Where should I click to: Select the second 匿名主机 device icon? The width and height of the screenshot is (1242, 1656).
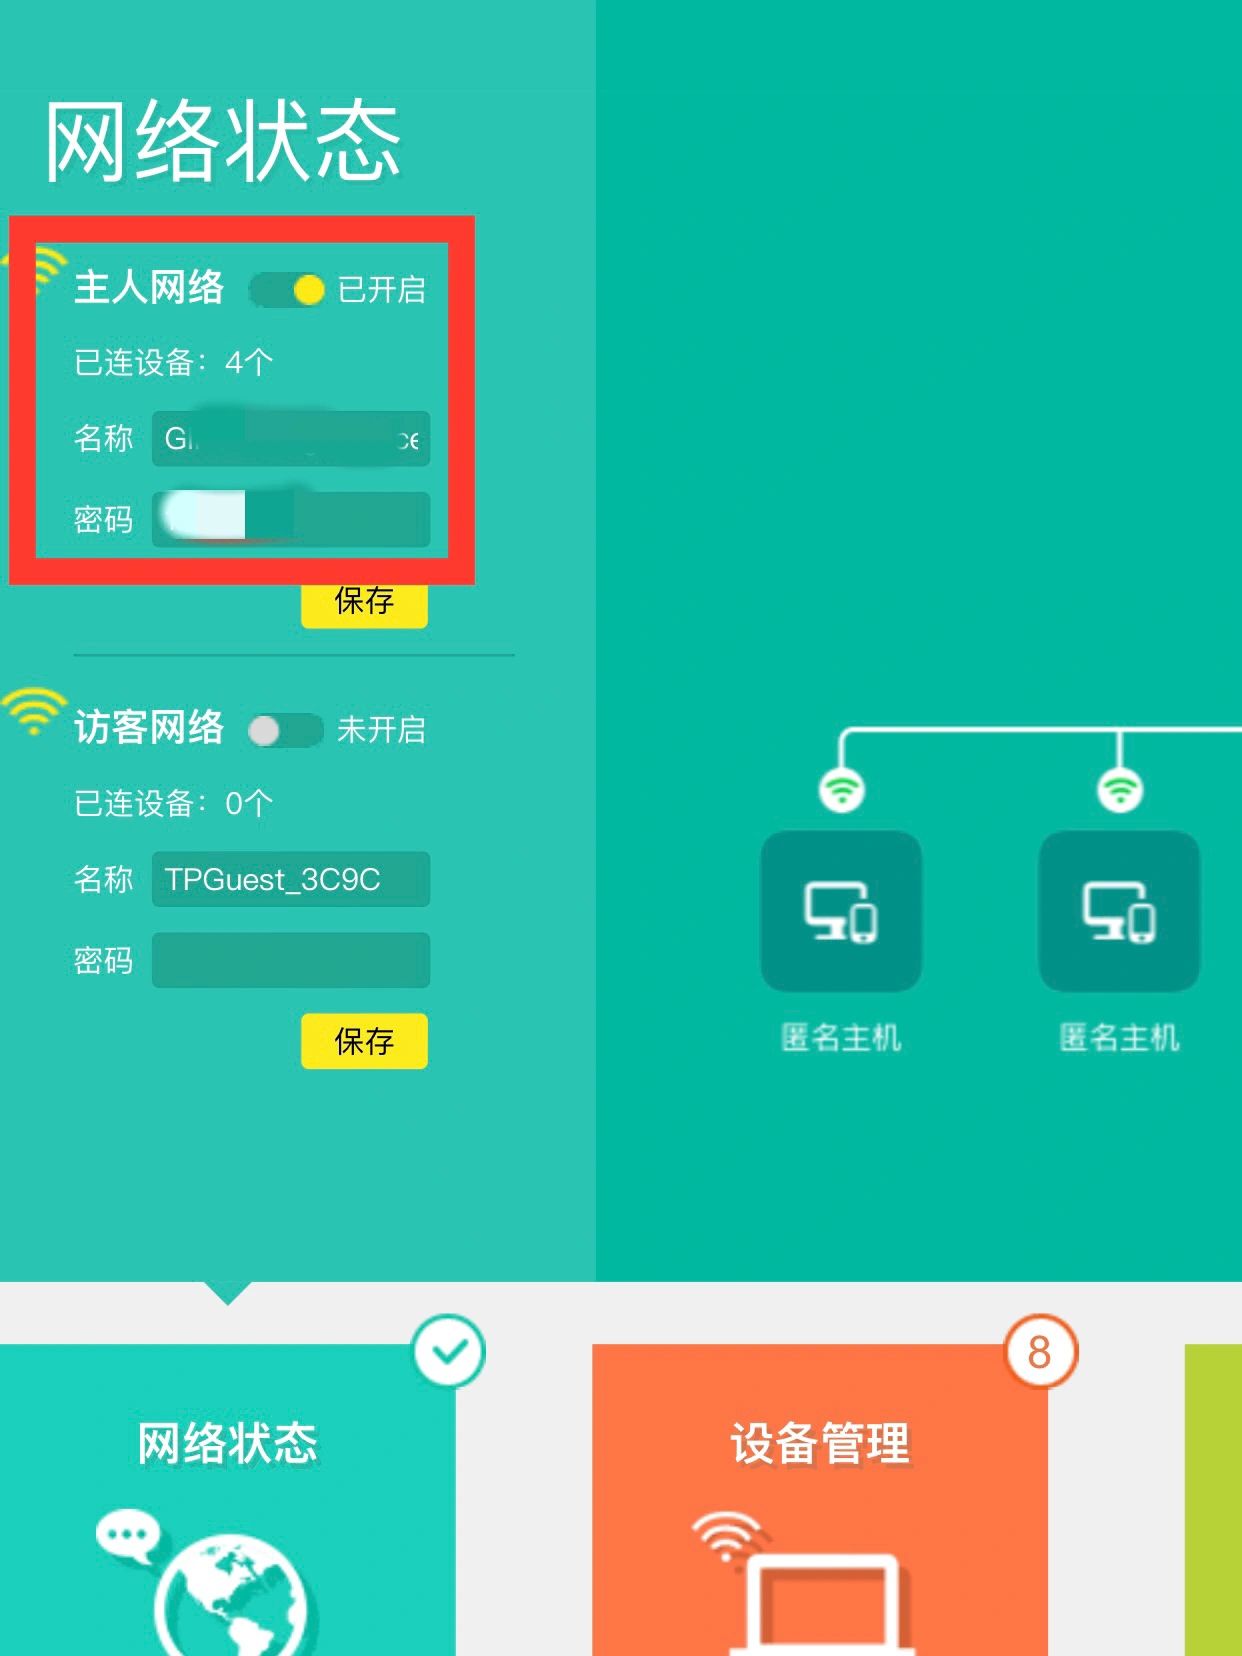1119,911
